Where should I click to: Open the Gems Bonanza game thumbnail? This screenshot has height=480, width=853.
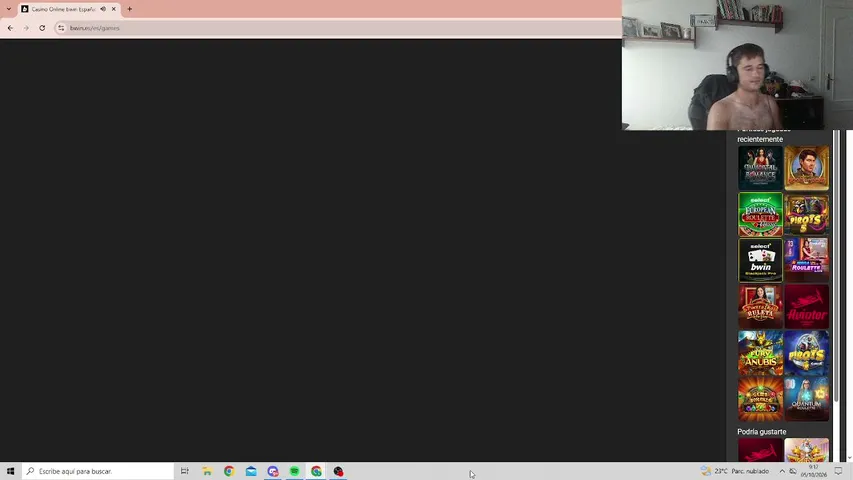(760, 399)
